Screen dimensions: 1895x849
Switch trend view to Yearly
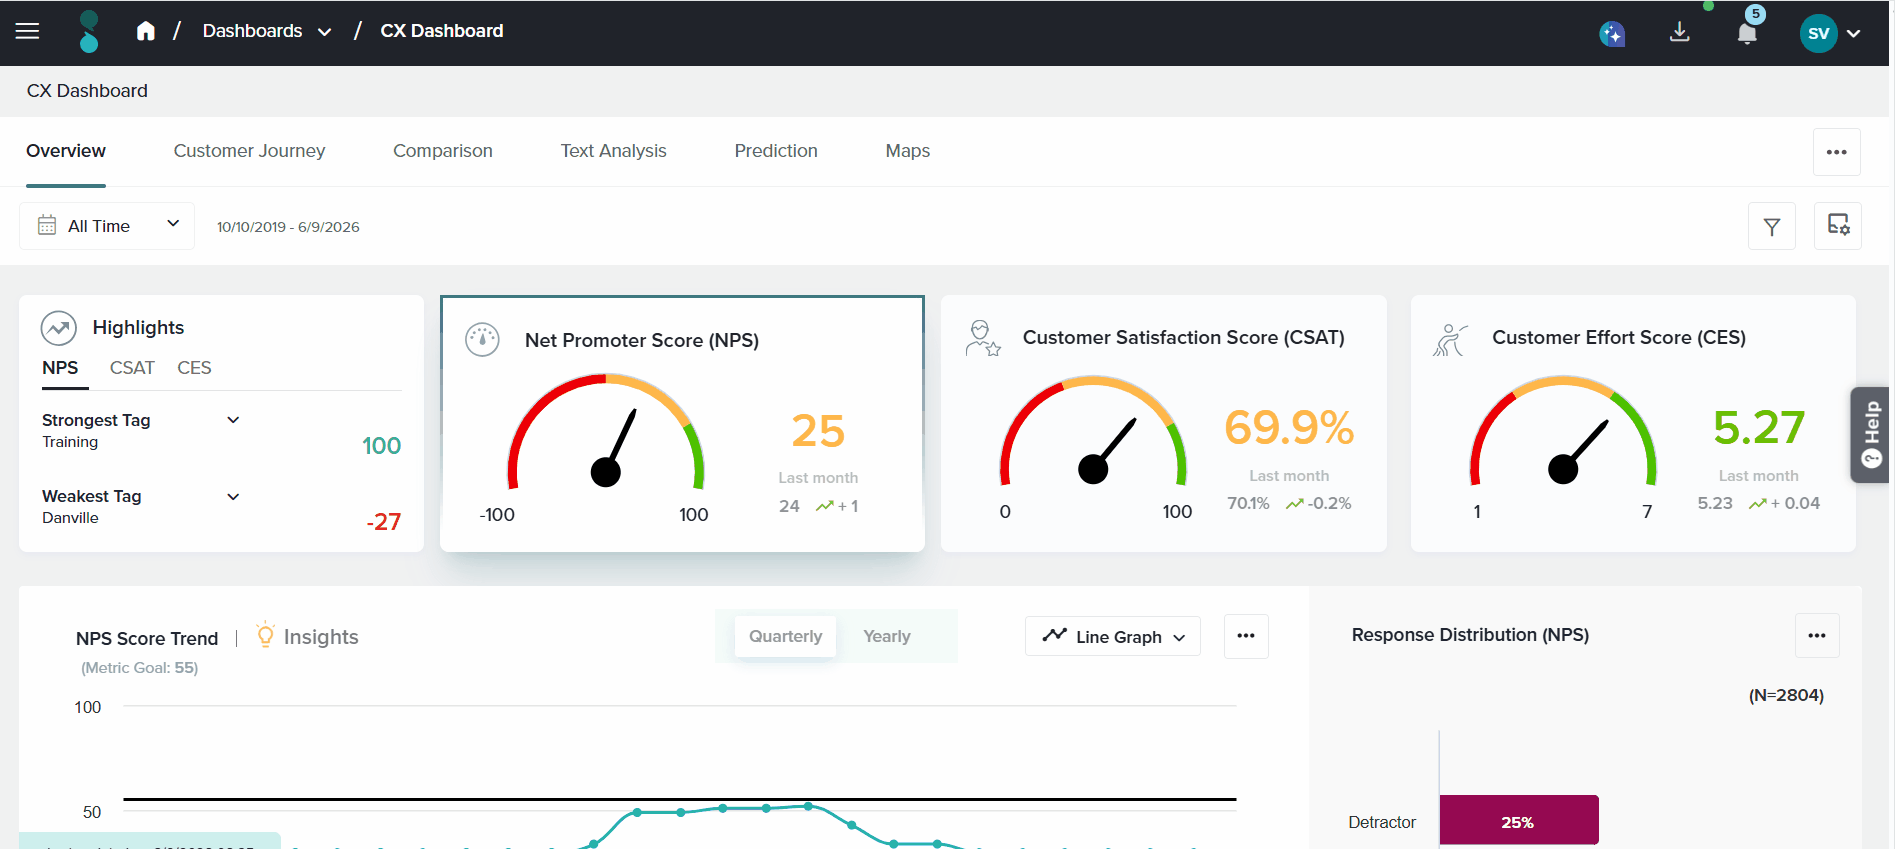[x=887, y=636]
